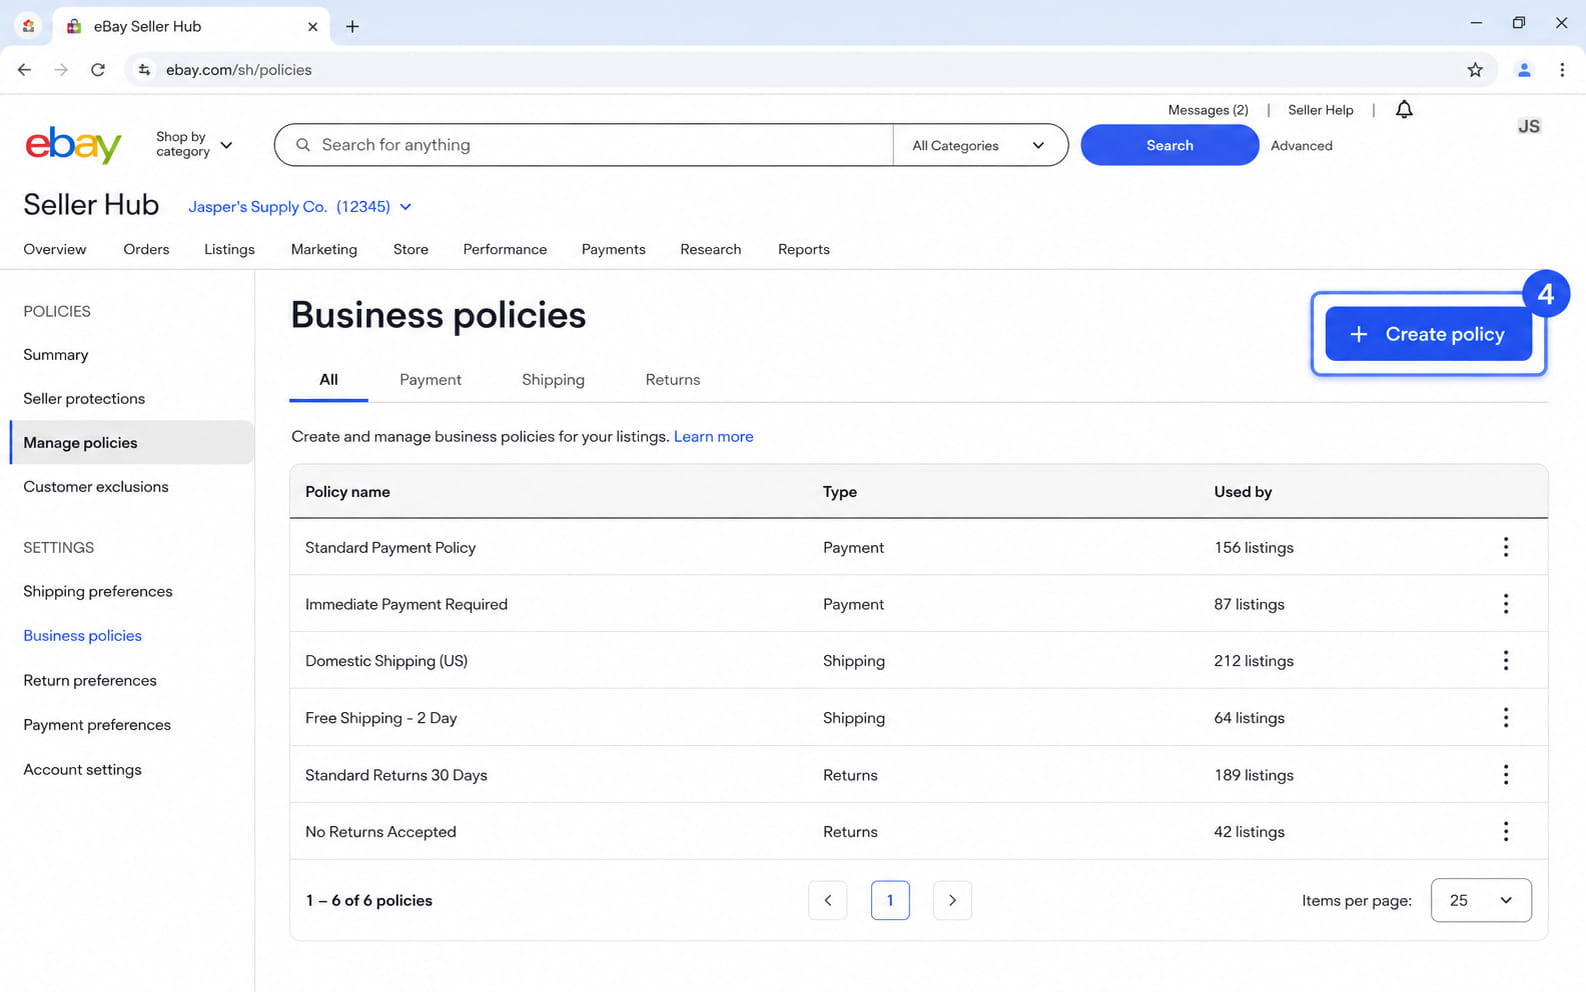
Task: Open a new browser tab
Action: click(352, 27)
